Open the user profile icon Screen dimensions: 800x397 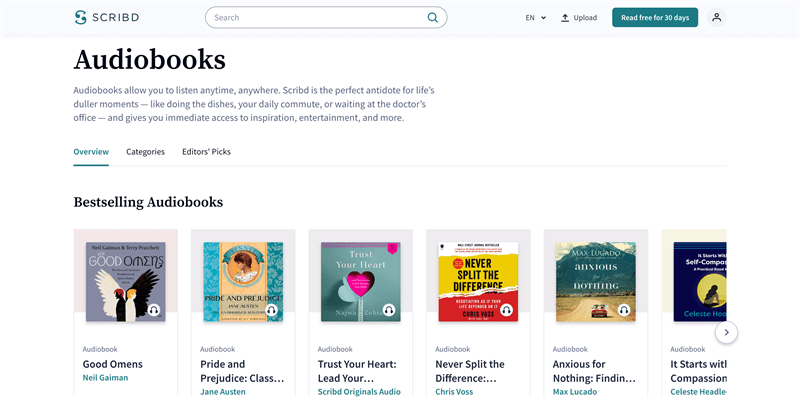[x=716, y=17]
